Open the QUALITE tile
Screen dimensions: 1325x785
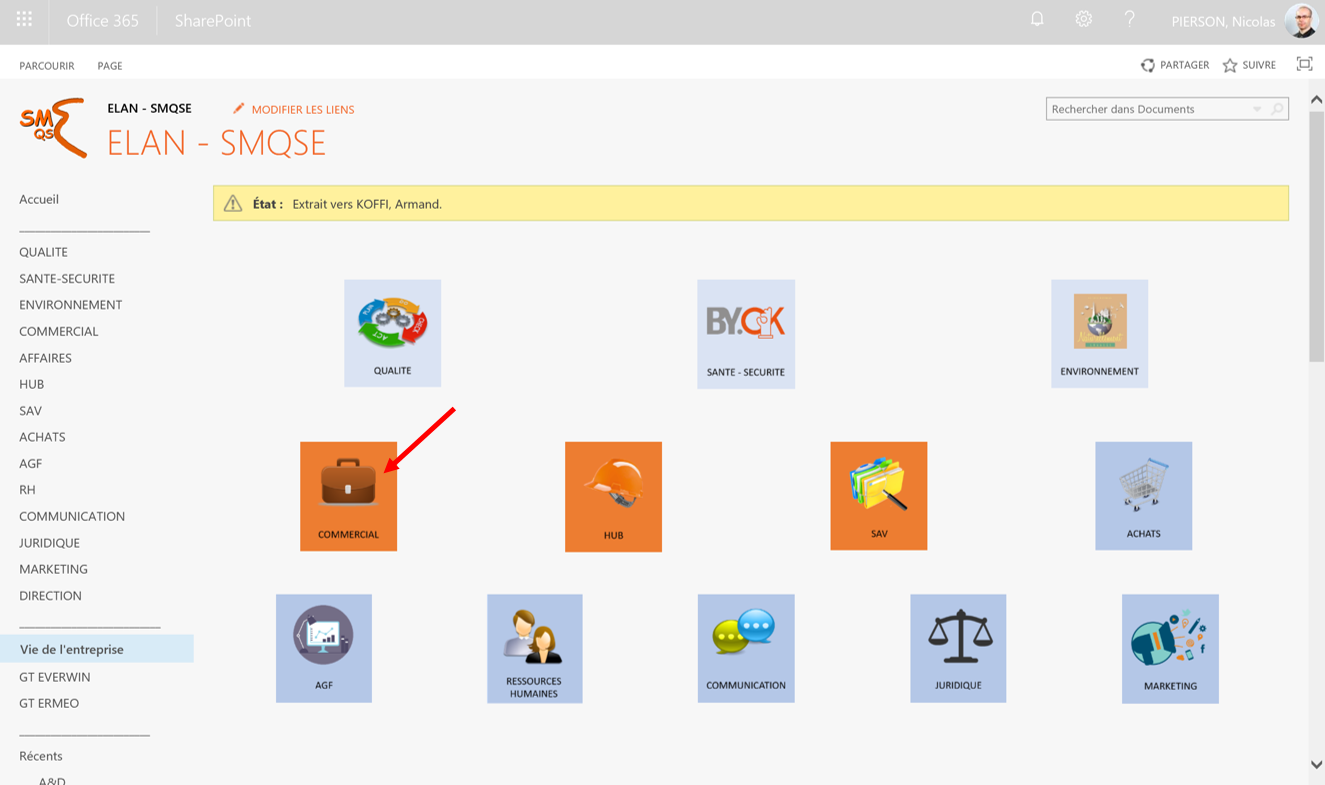392,333
